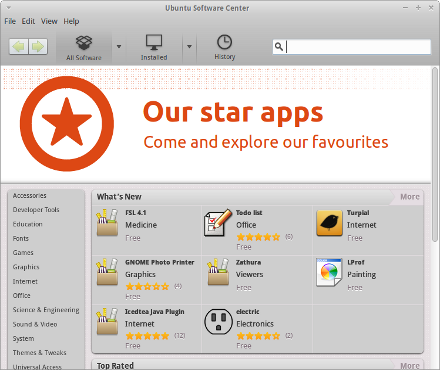The image size is (440, 370).
Task: Go back with the left arrow button
Action: coord(19,46)
